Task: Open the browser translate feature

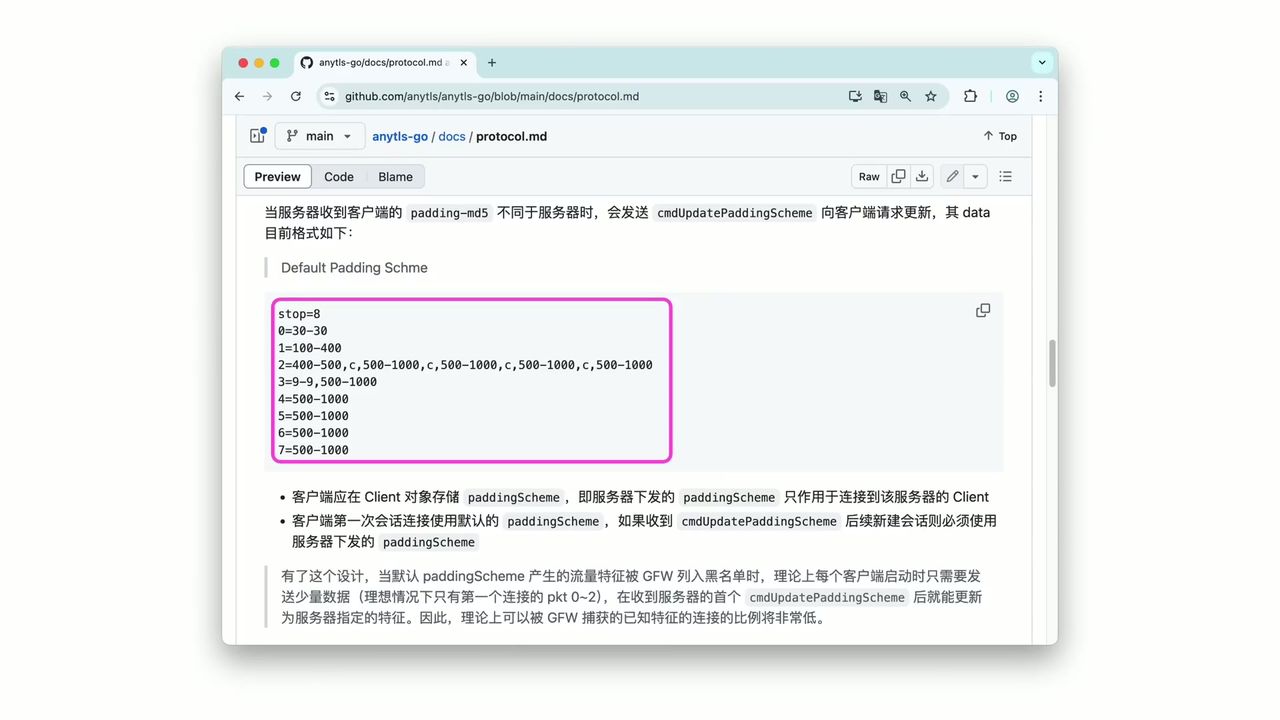Action: point(880,96)
